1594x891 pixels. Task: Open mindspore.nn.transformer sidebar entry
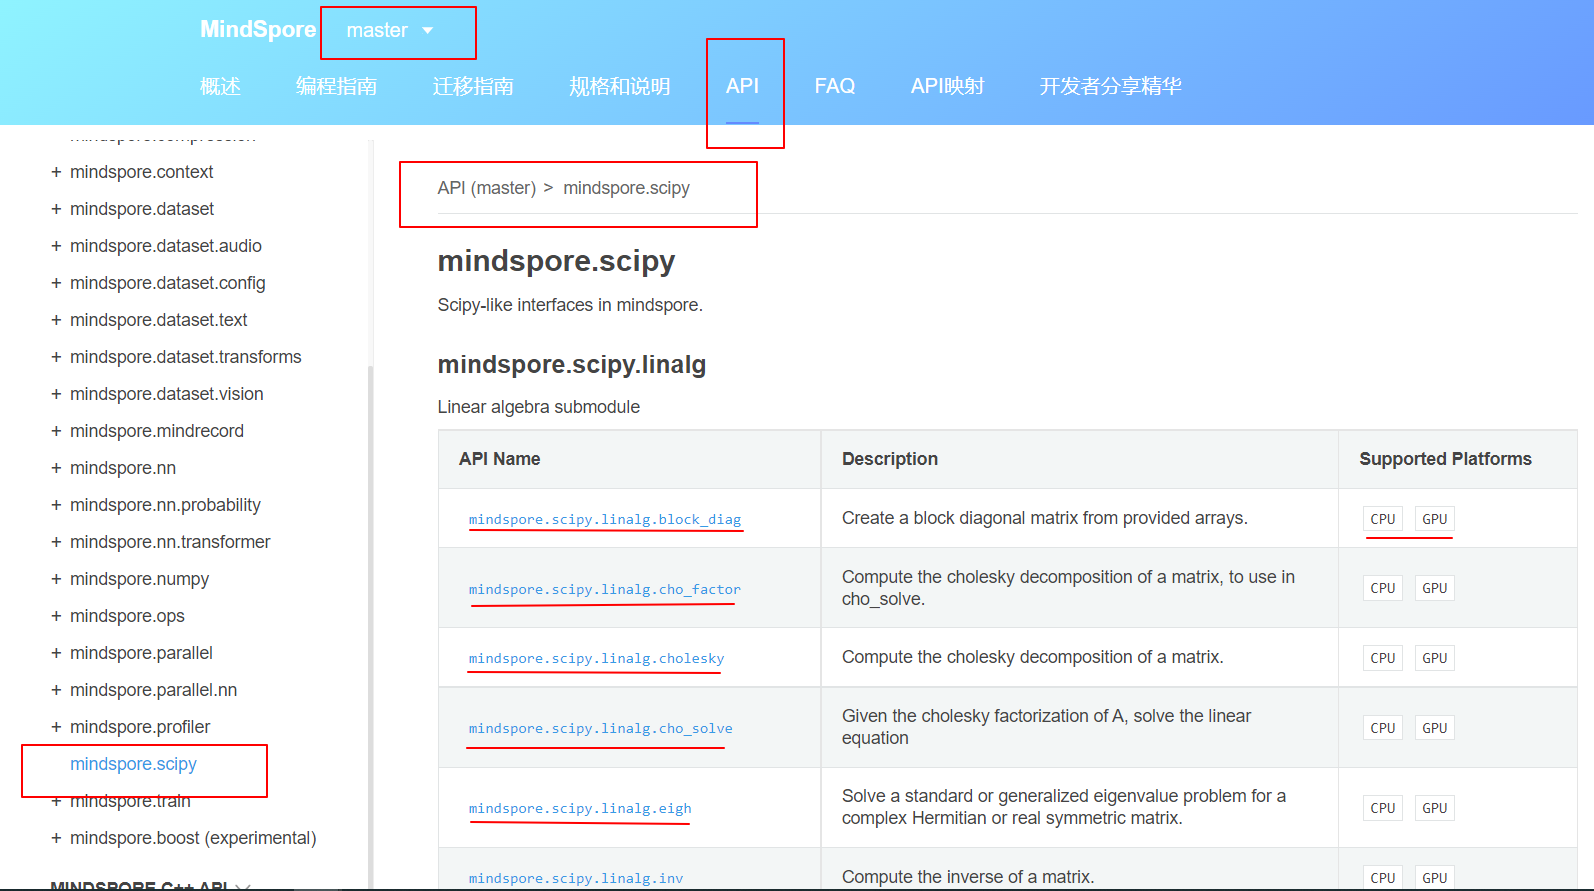click(x=170, y=542)
